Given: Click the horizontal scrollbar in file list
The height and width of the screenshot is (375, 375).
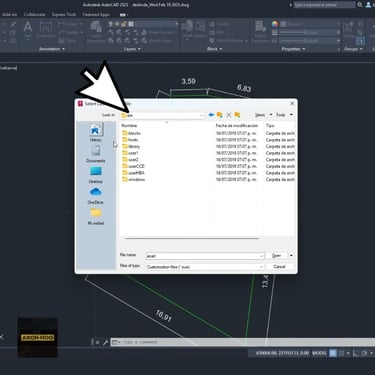Looking at the screenshot, I should 192,238.
